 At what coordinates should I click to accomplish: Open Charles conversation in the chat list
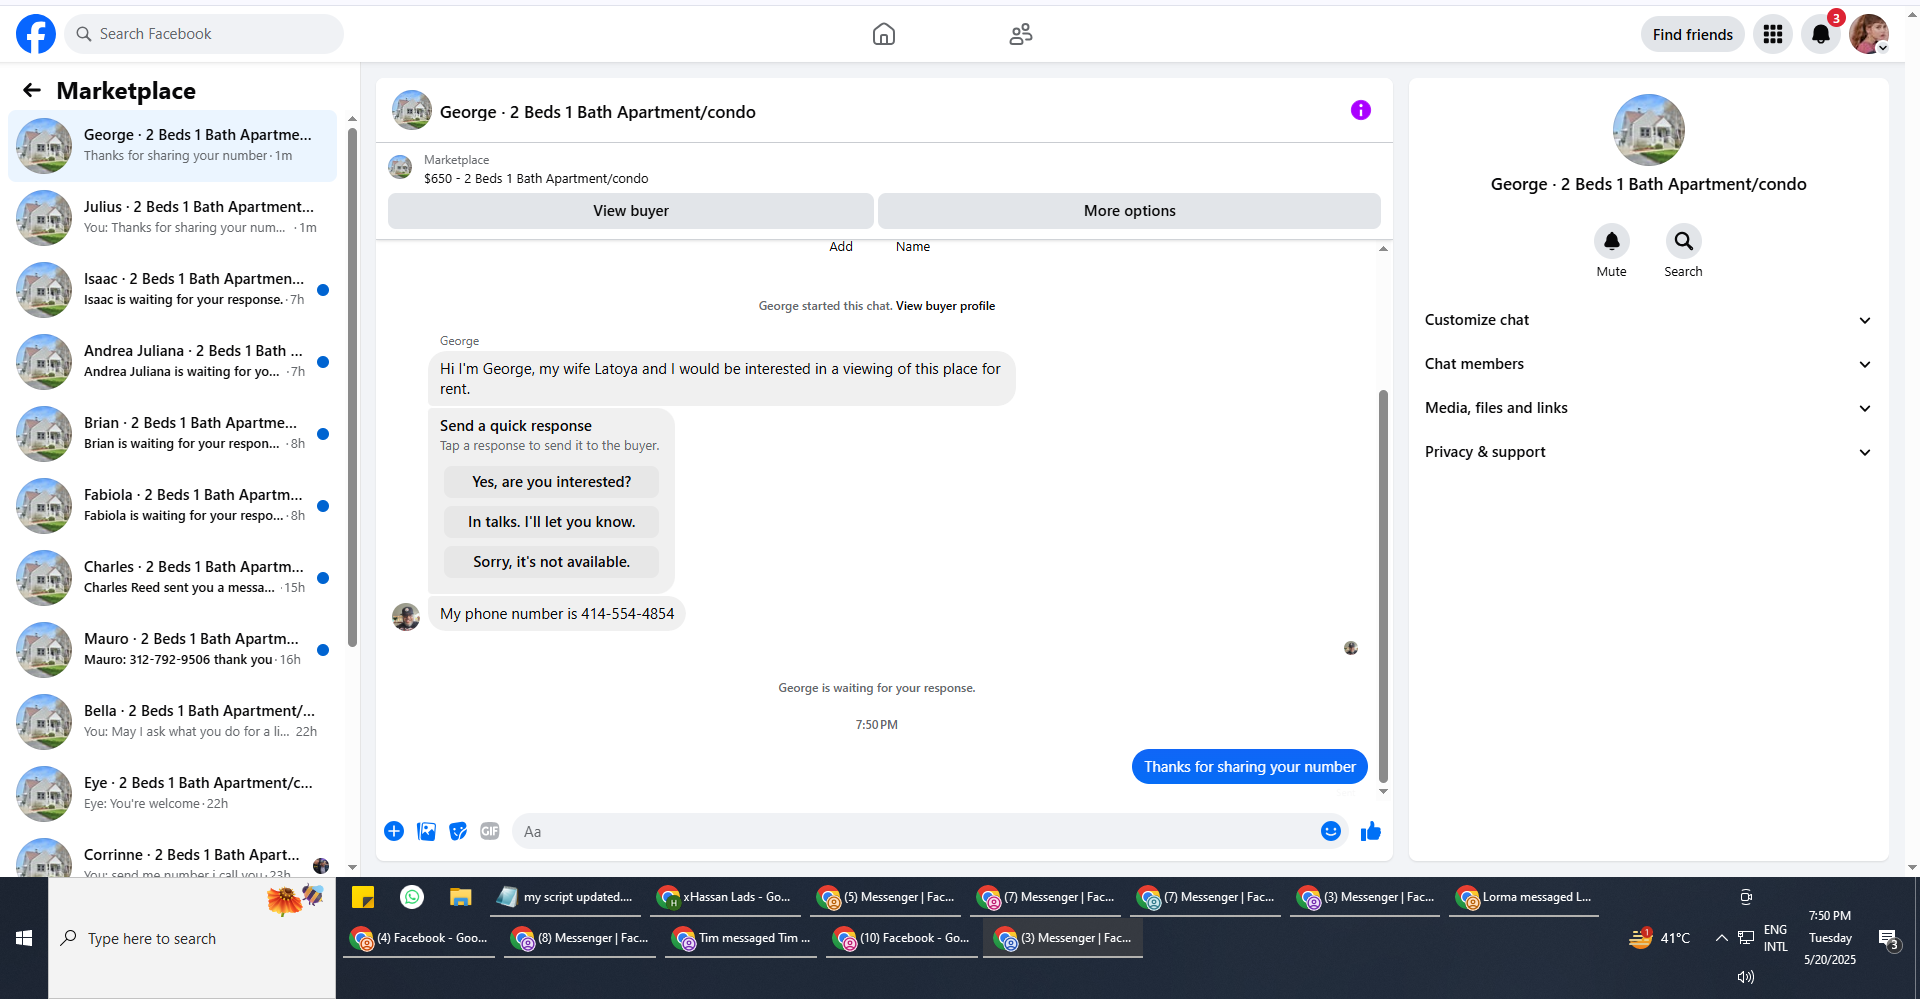pyautogui.click(x=172, y=578)
